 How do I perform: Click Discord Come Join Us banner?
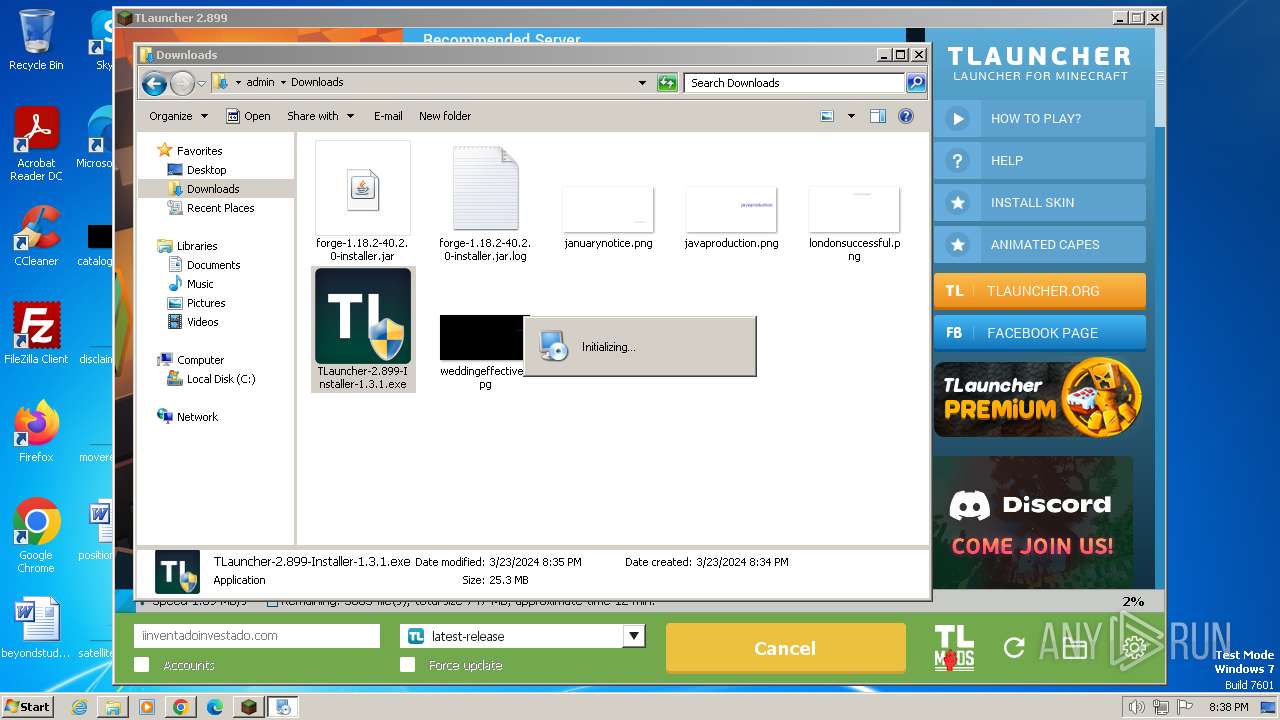[x=1033, y=522]
